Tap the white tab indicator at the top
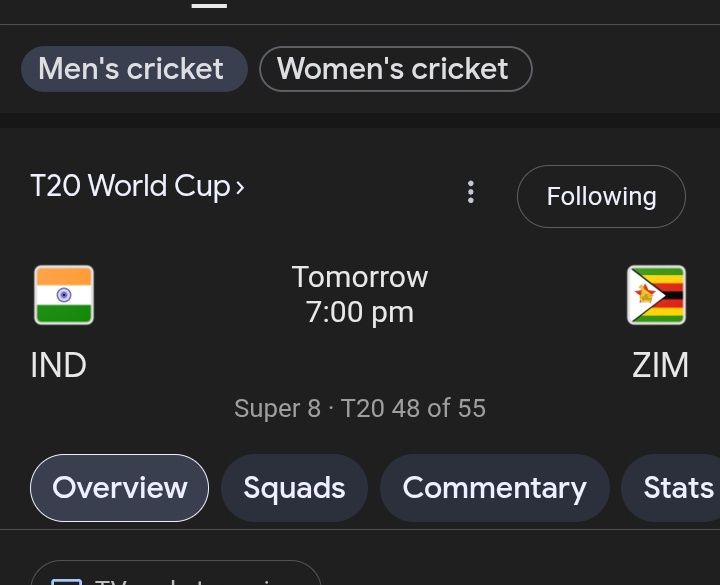 pos(210,4)
